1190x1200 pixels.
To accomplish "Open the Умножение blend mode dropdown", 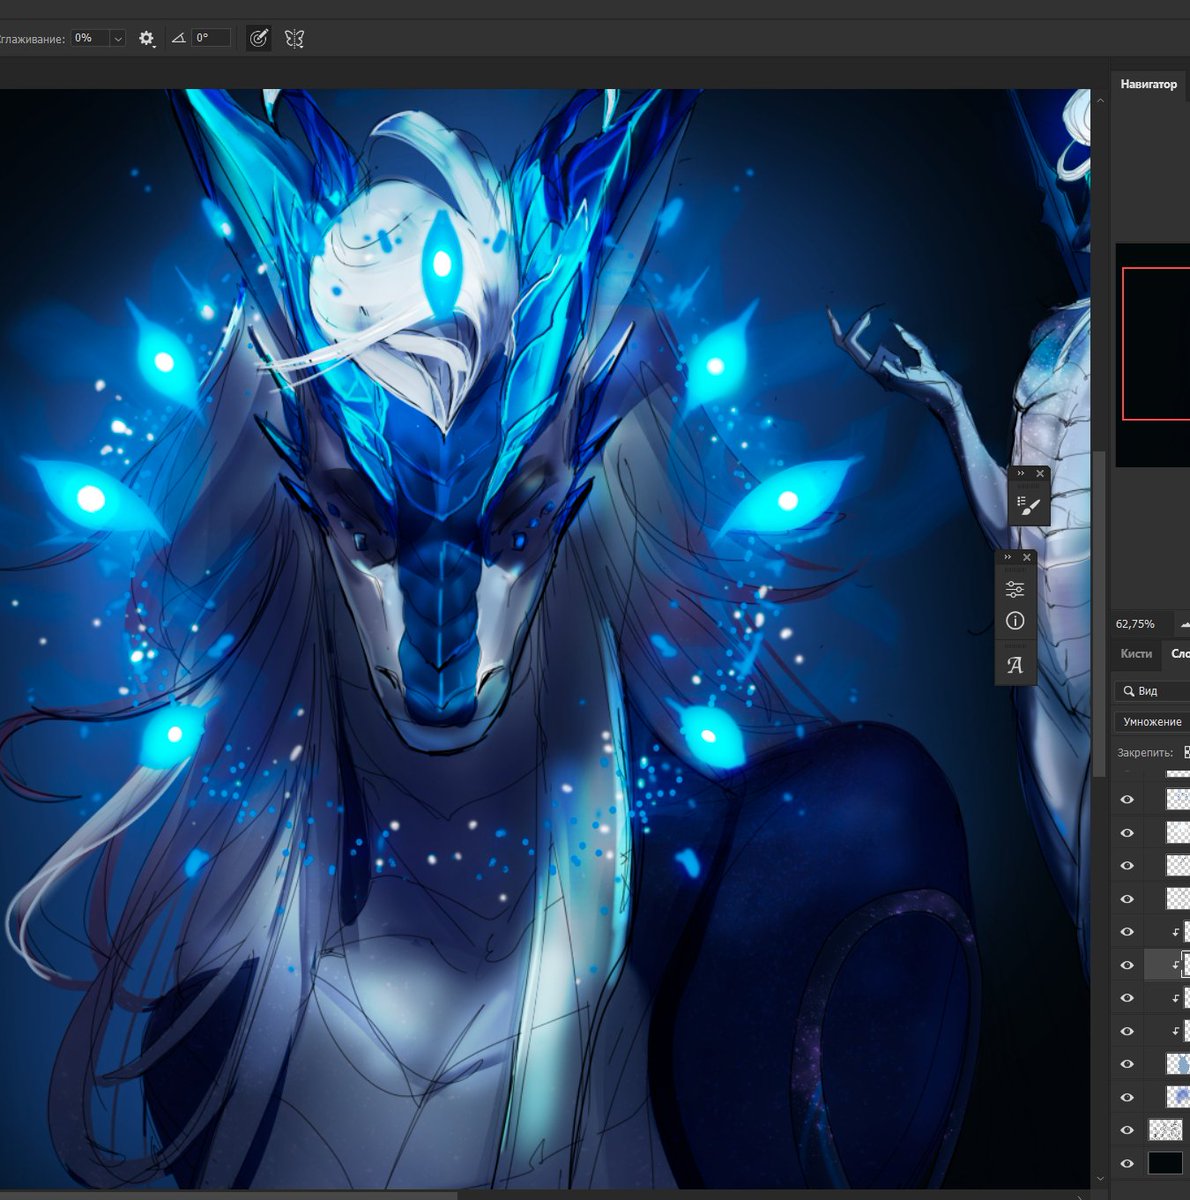I will pos(1152,721).
